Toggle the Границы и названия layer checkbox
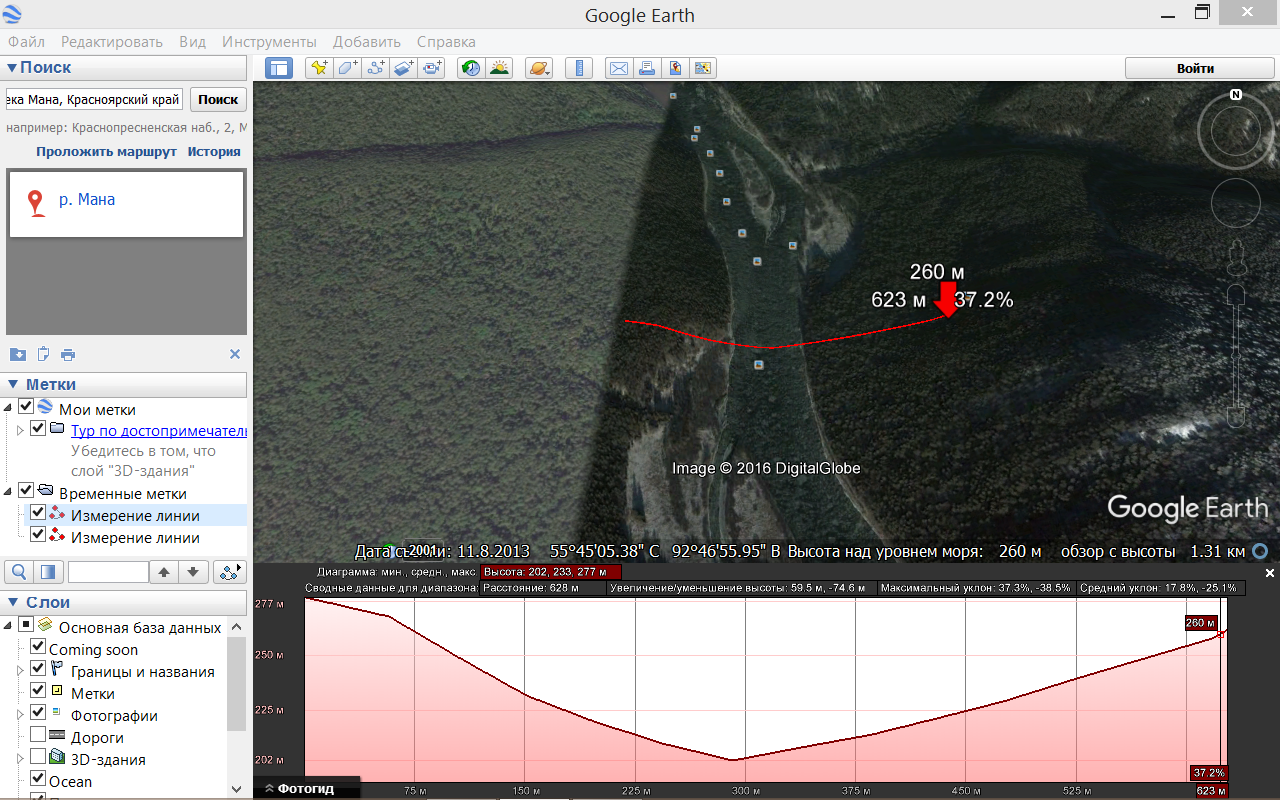The height and width of the screenshot is (800, 1280). tap(38, 669)
